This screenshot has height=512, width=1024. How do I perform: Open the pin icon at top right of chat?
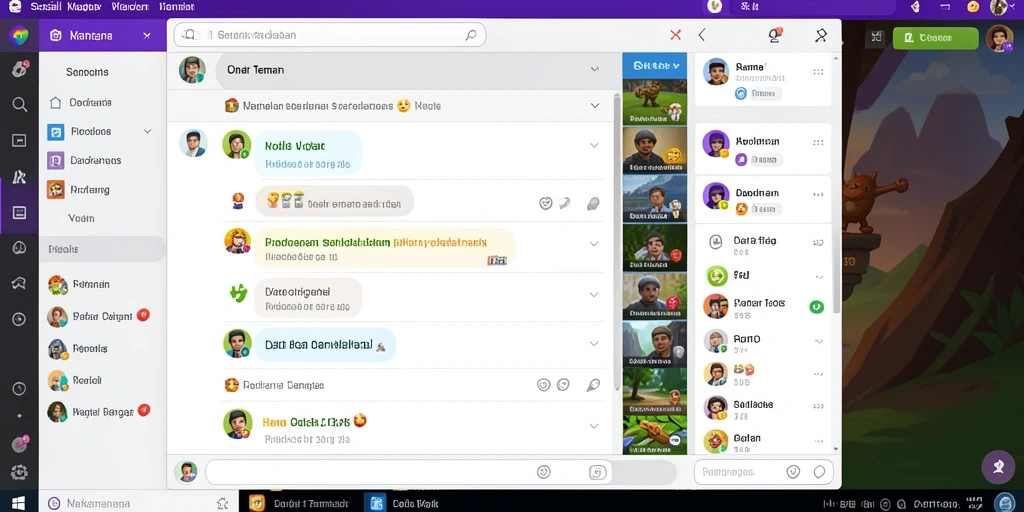(x=821, y=36)
